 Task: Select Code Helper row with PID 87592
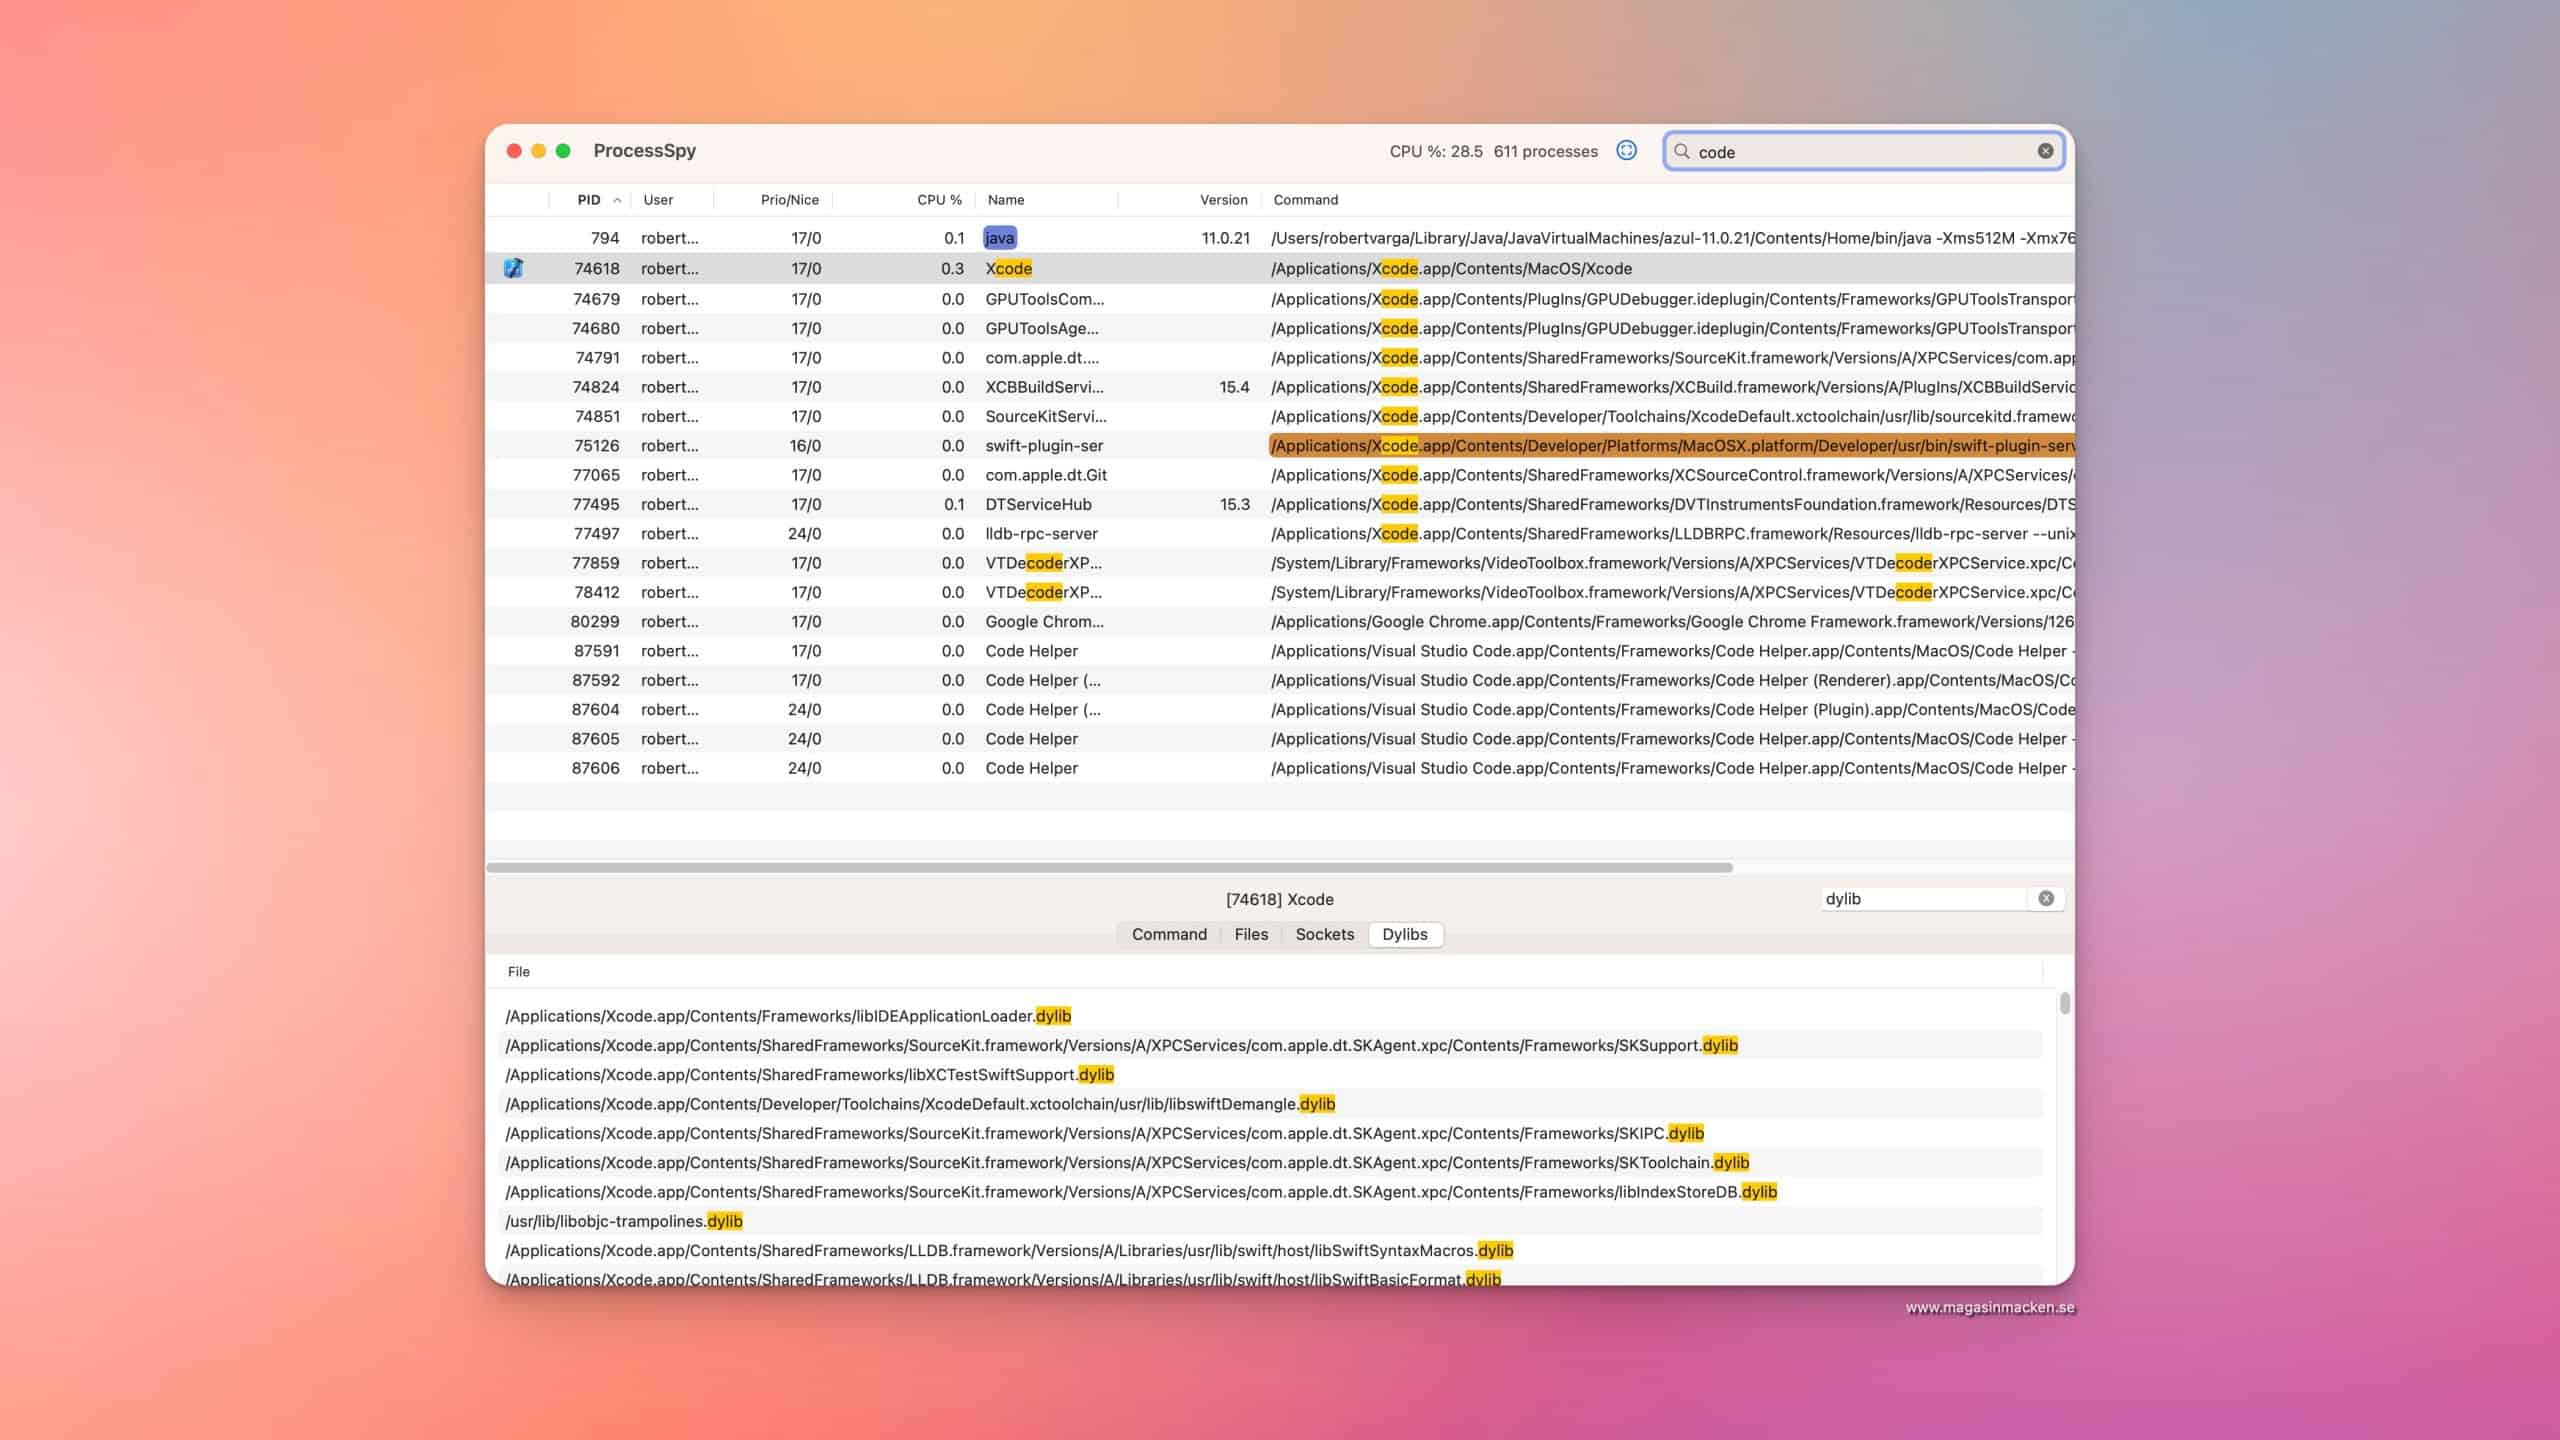(1280, 680)
